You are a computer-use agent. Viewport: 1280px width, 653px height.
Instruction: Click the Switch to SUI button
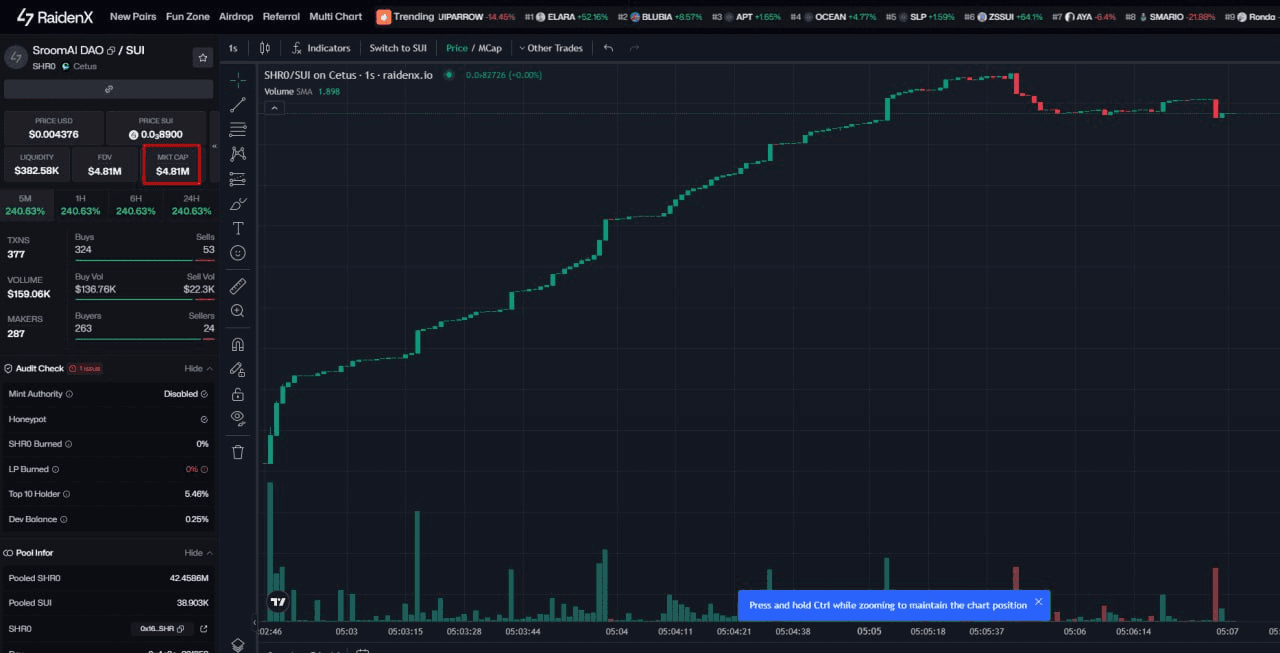(398, 48)
